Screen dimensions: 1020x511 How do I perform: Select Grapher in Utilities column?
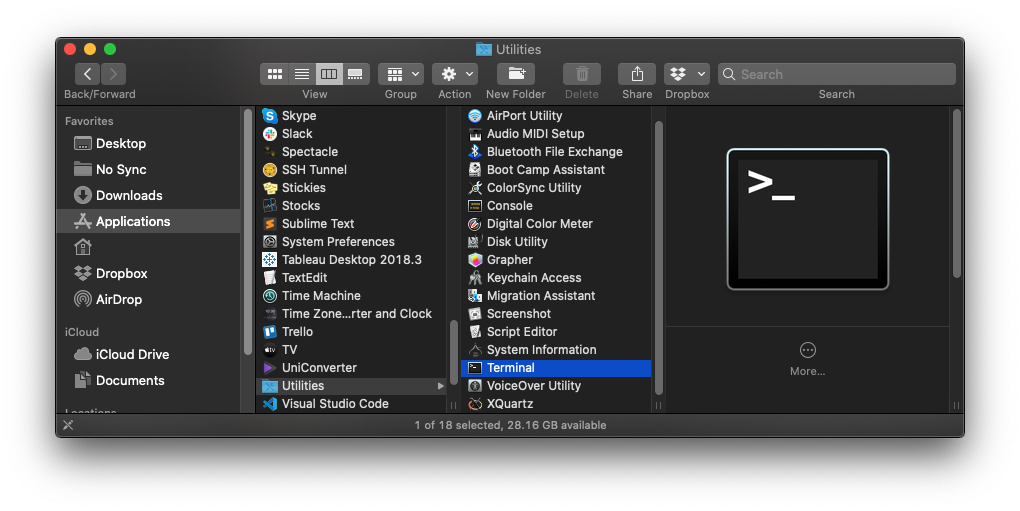556,259
